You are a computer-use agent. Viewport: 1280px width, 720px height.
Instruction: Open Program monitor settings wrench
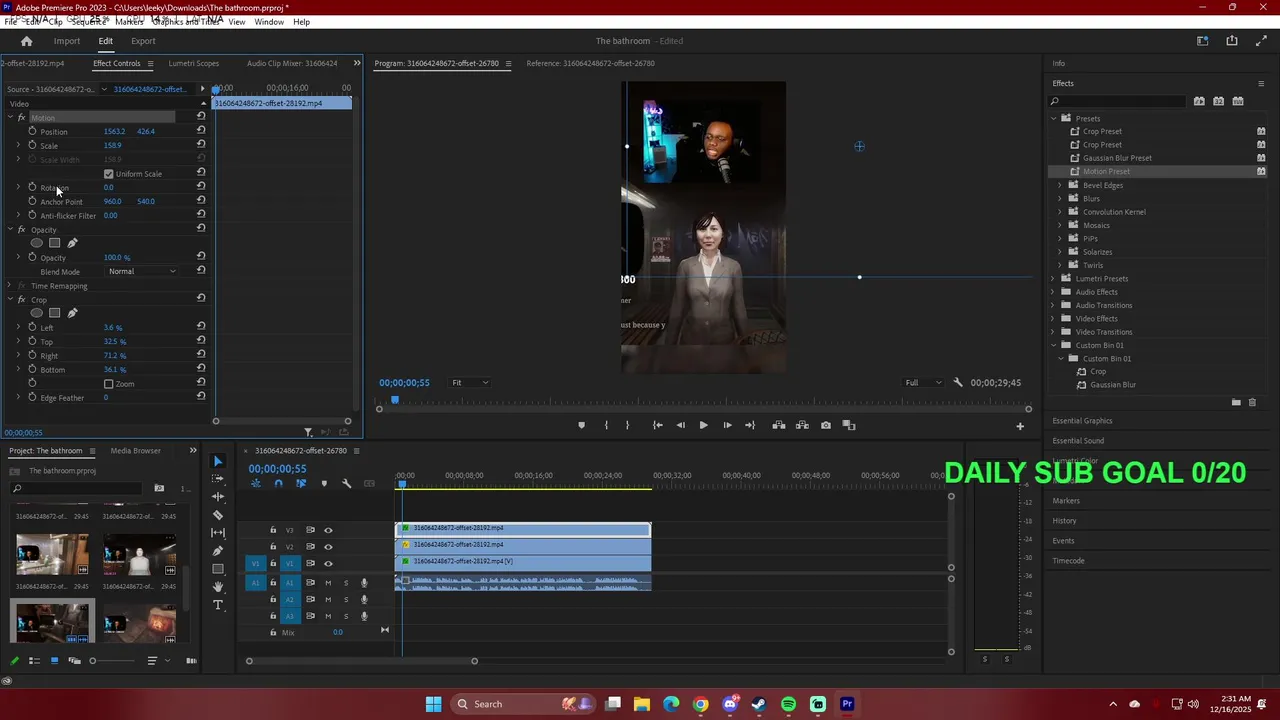(x=958, y=382)
